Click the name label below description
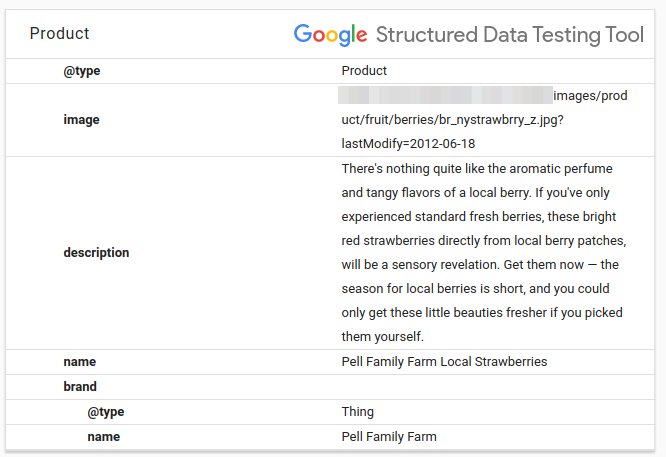The height and width of the screenshot is (457, 666). pyautogui.click(x=80, y=362)
